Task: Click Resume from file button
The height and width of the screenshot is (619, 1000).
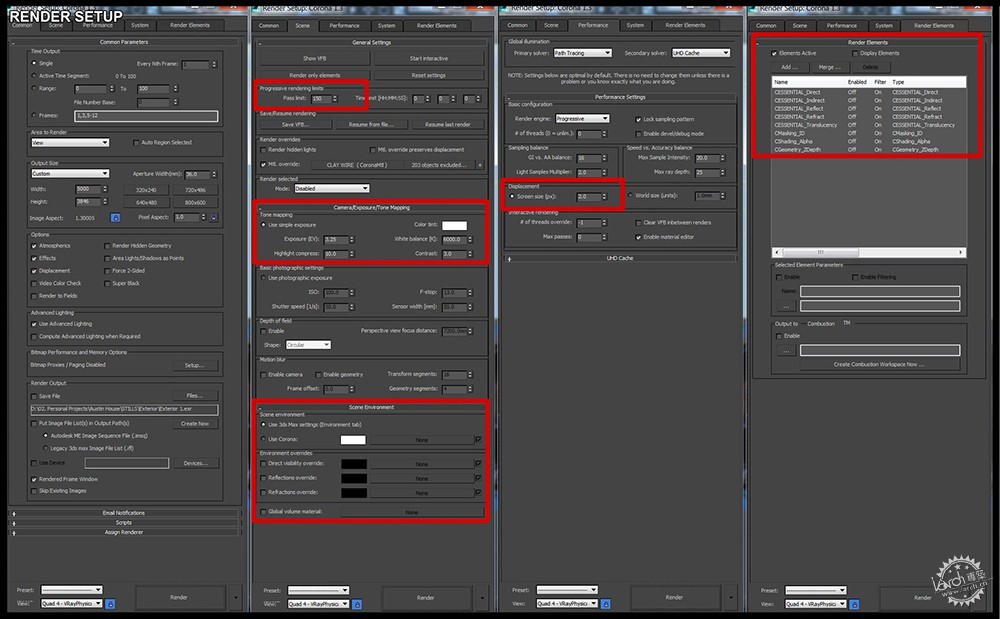Action: click(x=371, y=125)
